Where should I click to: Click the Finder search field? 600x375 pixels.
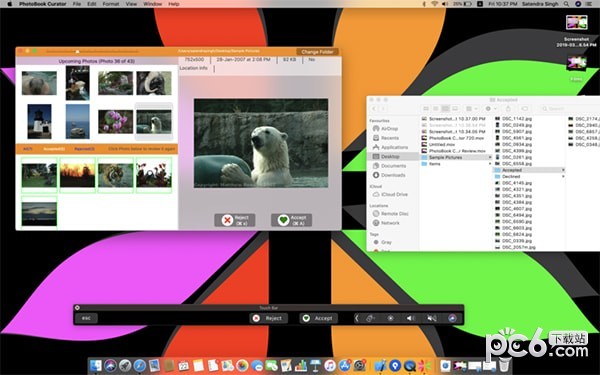click(x=569, y=109)
